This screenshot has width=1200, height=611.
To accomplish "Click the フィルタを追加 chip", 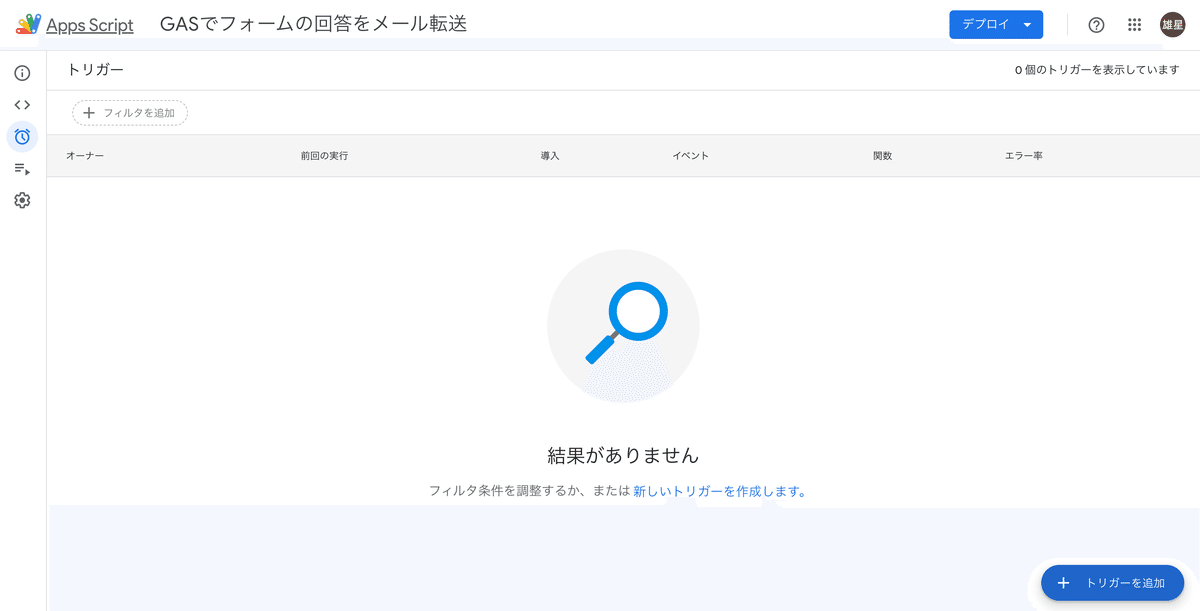I will point(130,113).
